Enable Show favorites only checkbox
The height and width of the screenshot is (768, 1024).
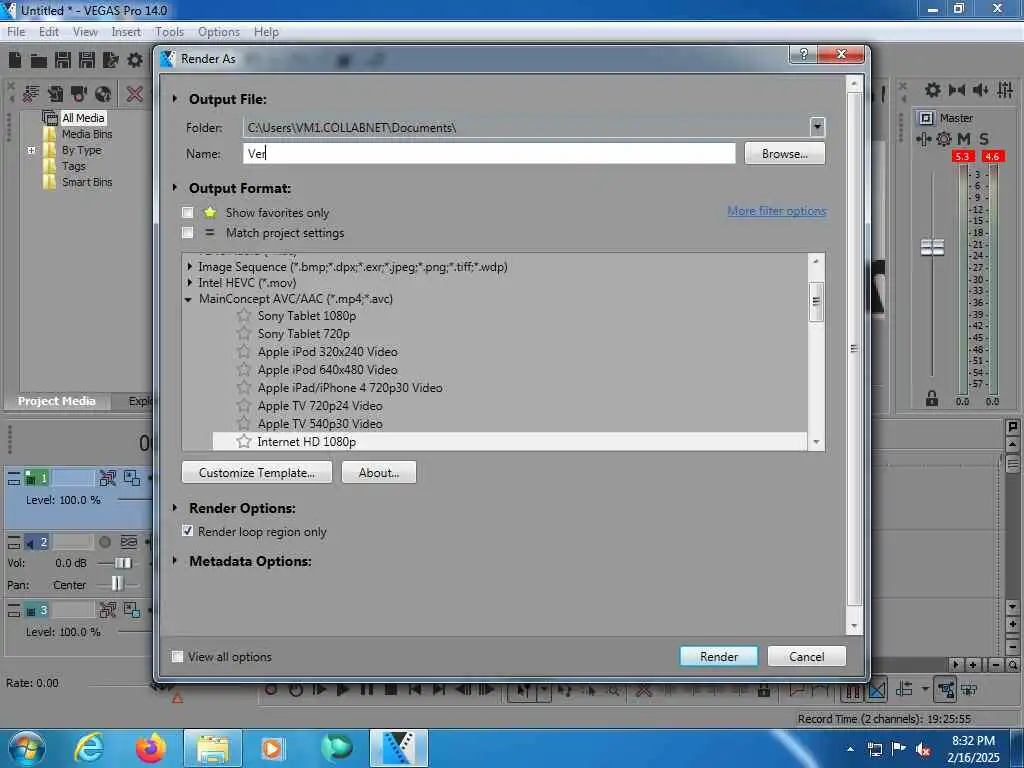(188, 212)
